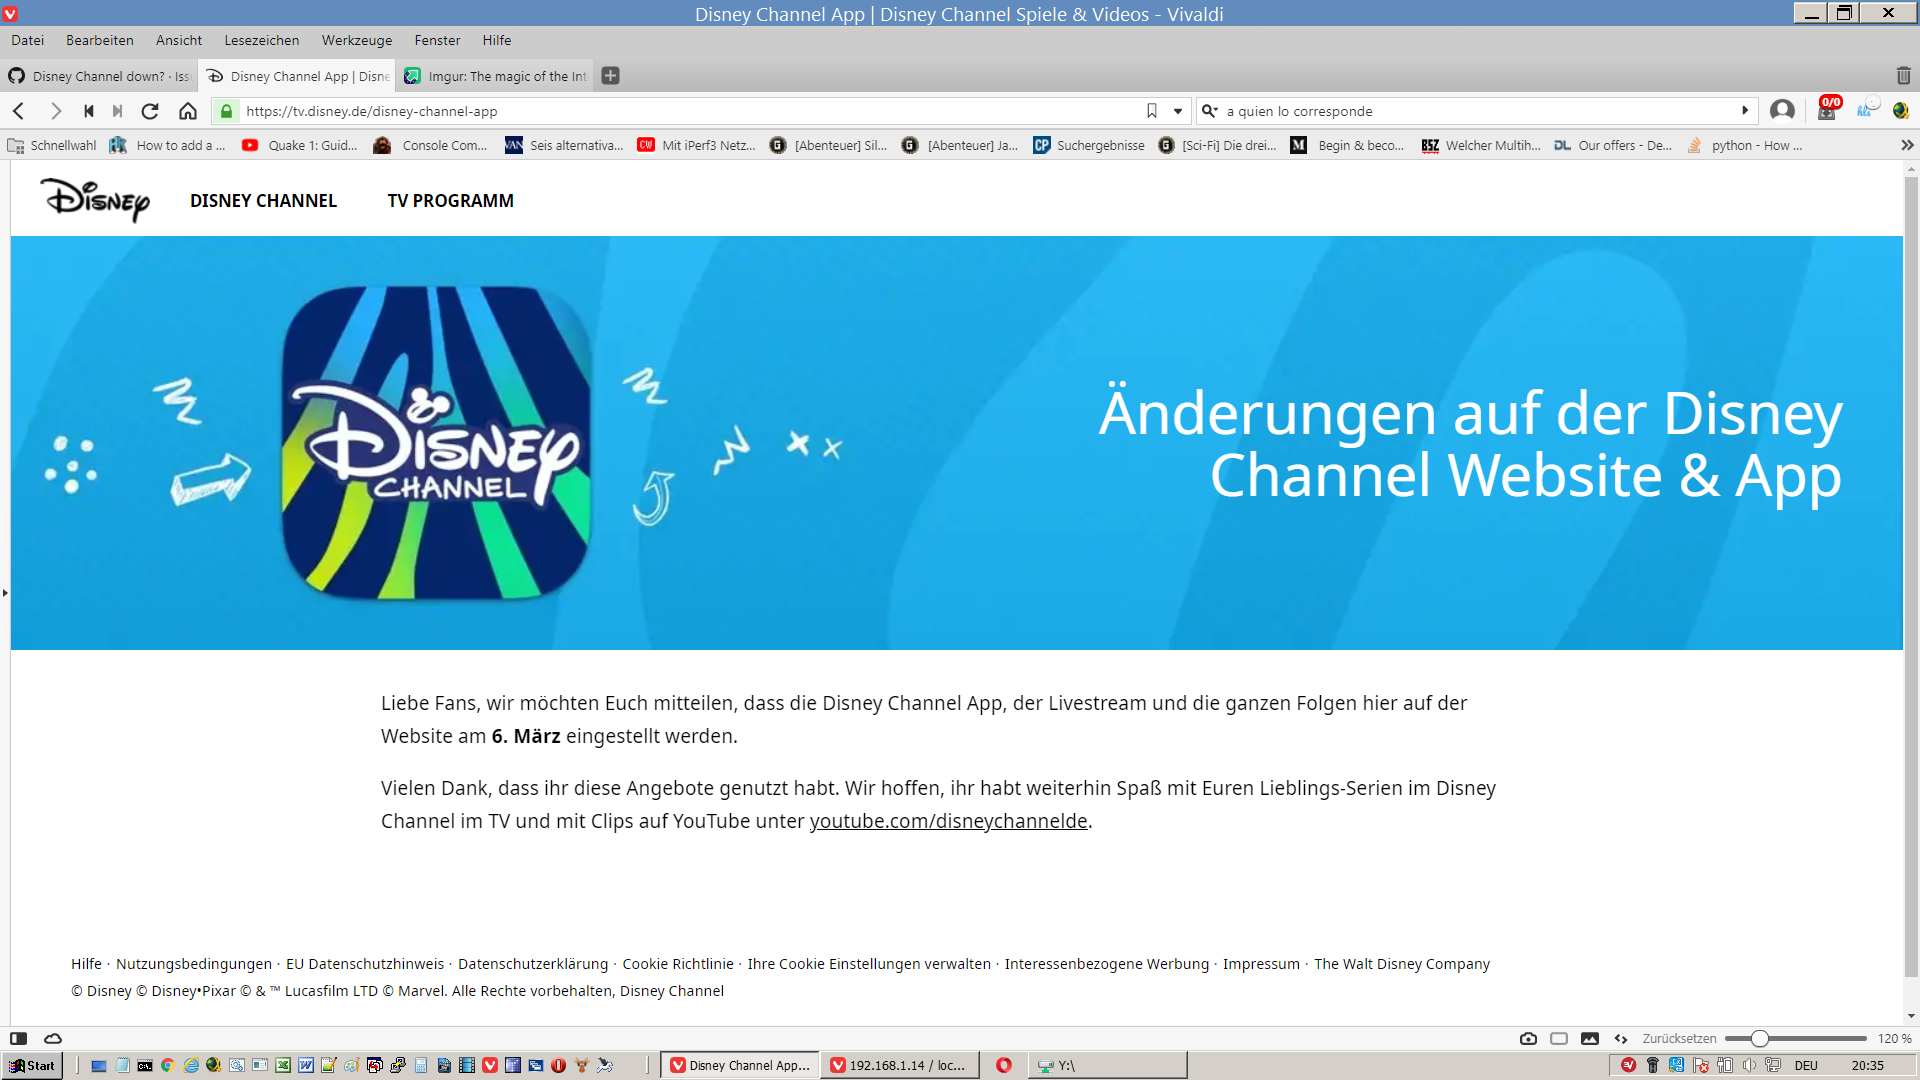
Task: Open DISNEY CHANNEL navigation link
Action: tap(264, 201)
